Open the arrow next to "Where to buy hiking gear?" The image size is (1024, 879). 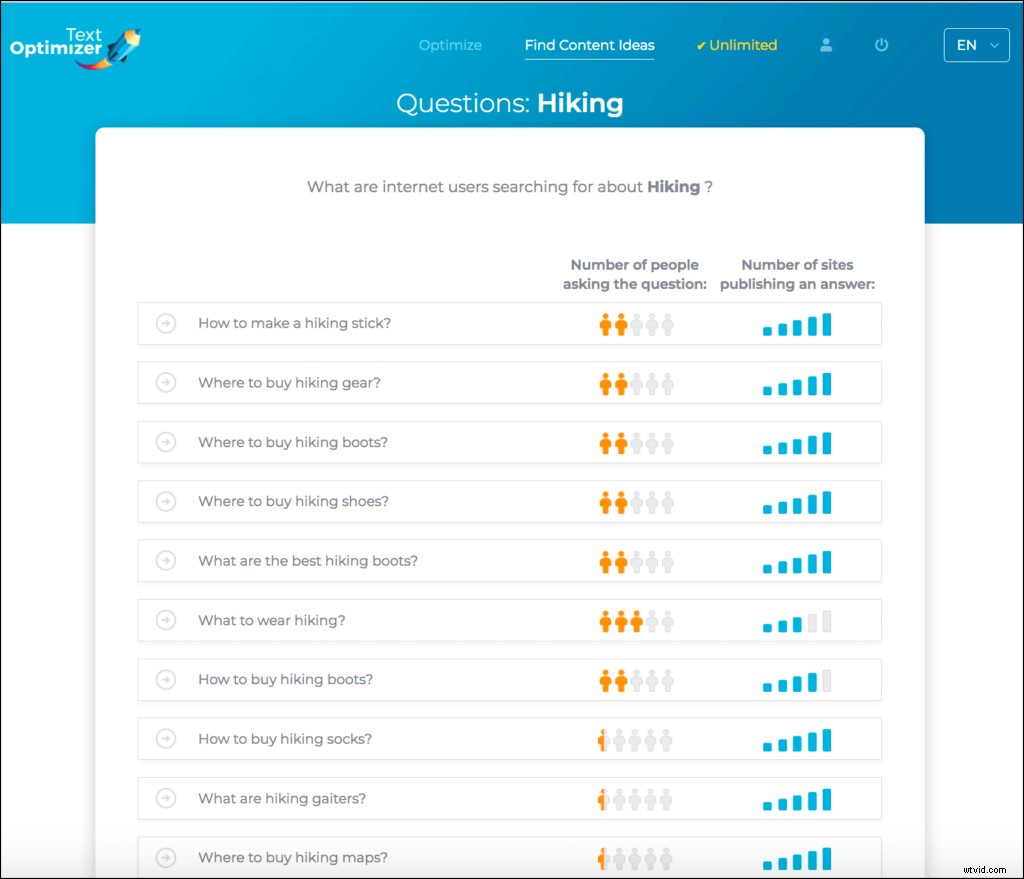tap(165, 383)
